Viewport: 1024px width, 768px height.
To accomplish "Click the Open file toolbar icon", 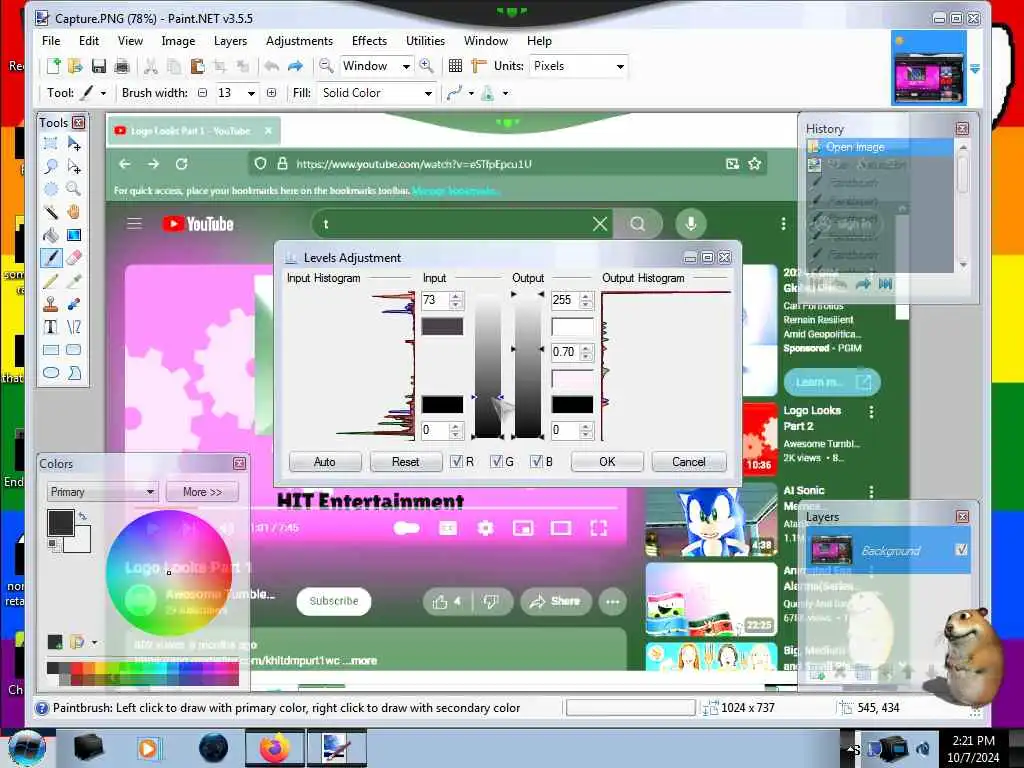I will pyautogui.click(x=75, y=66).
